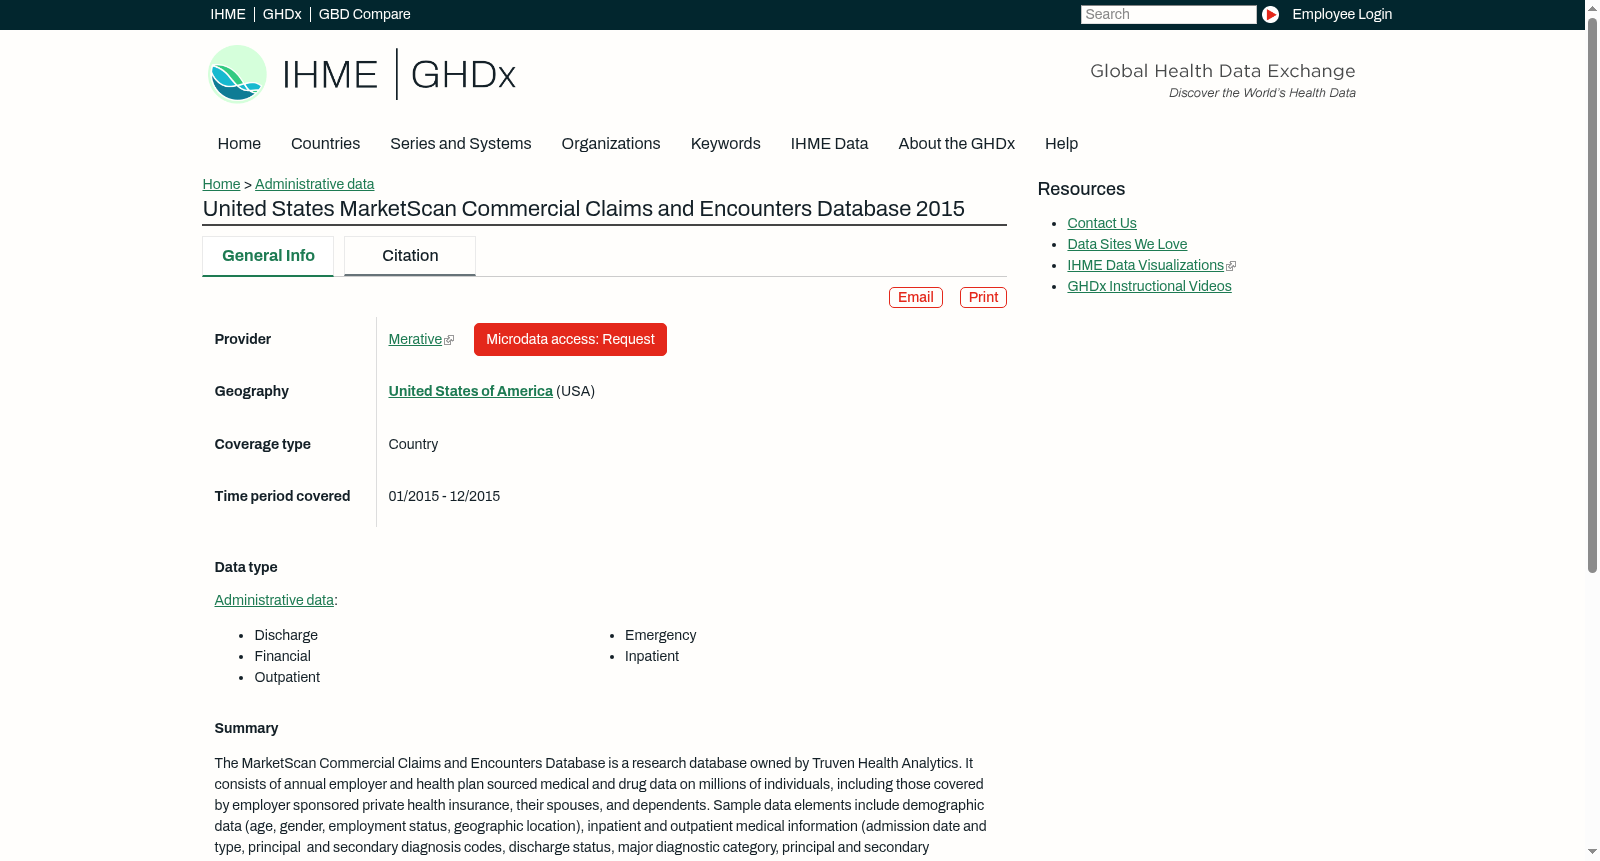Open the IHME link in top bar
Image resolution: width=1600 pixels, height=861 pixels.
click(228, 14)
